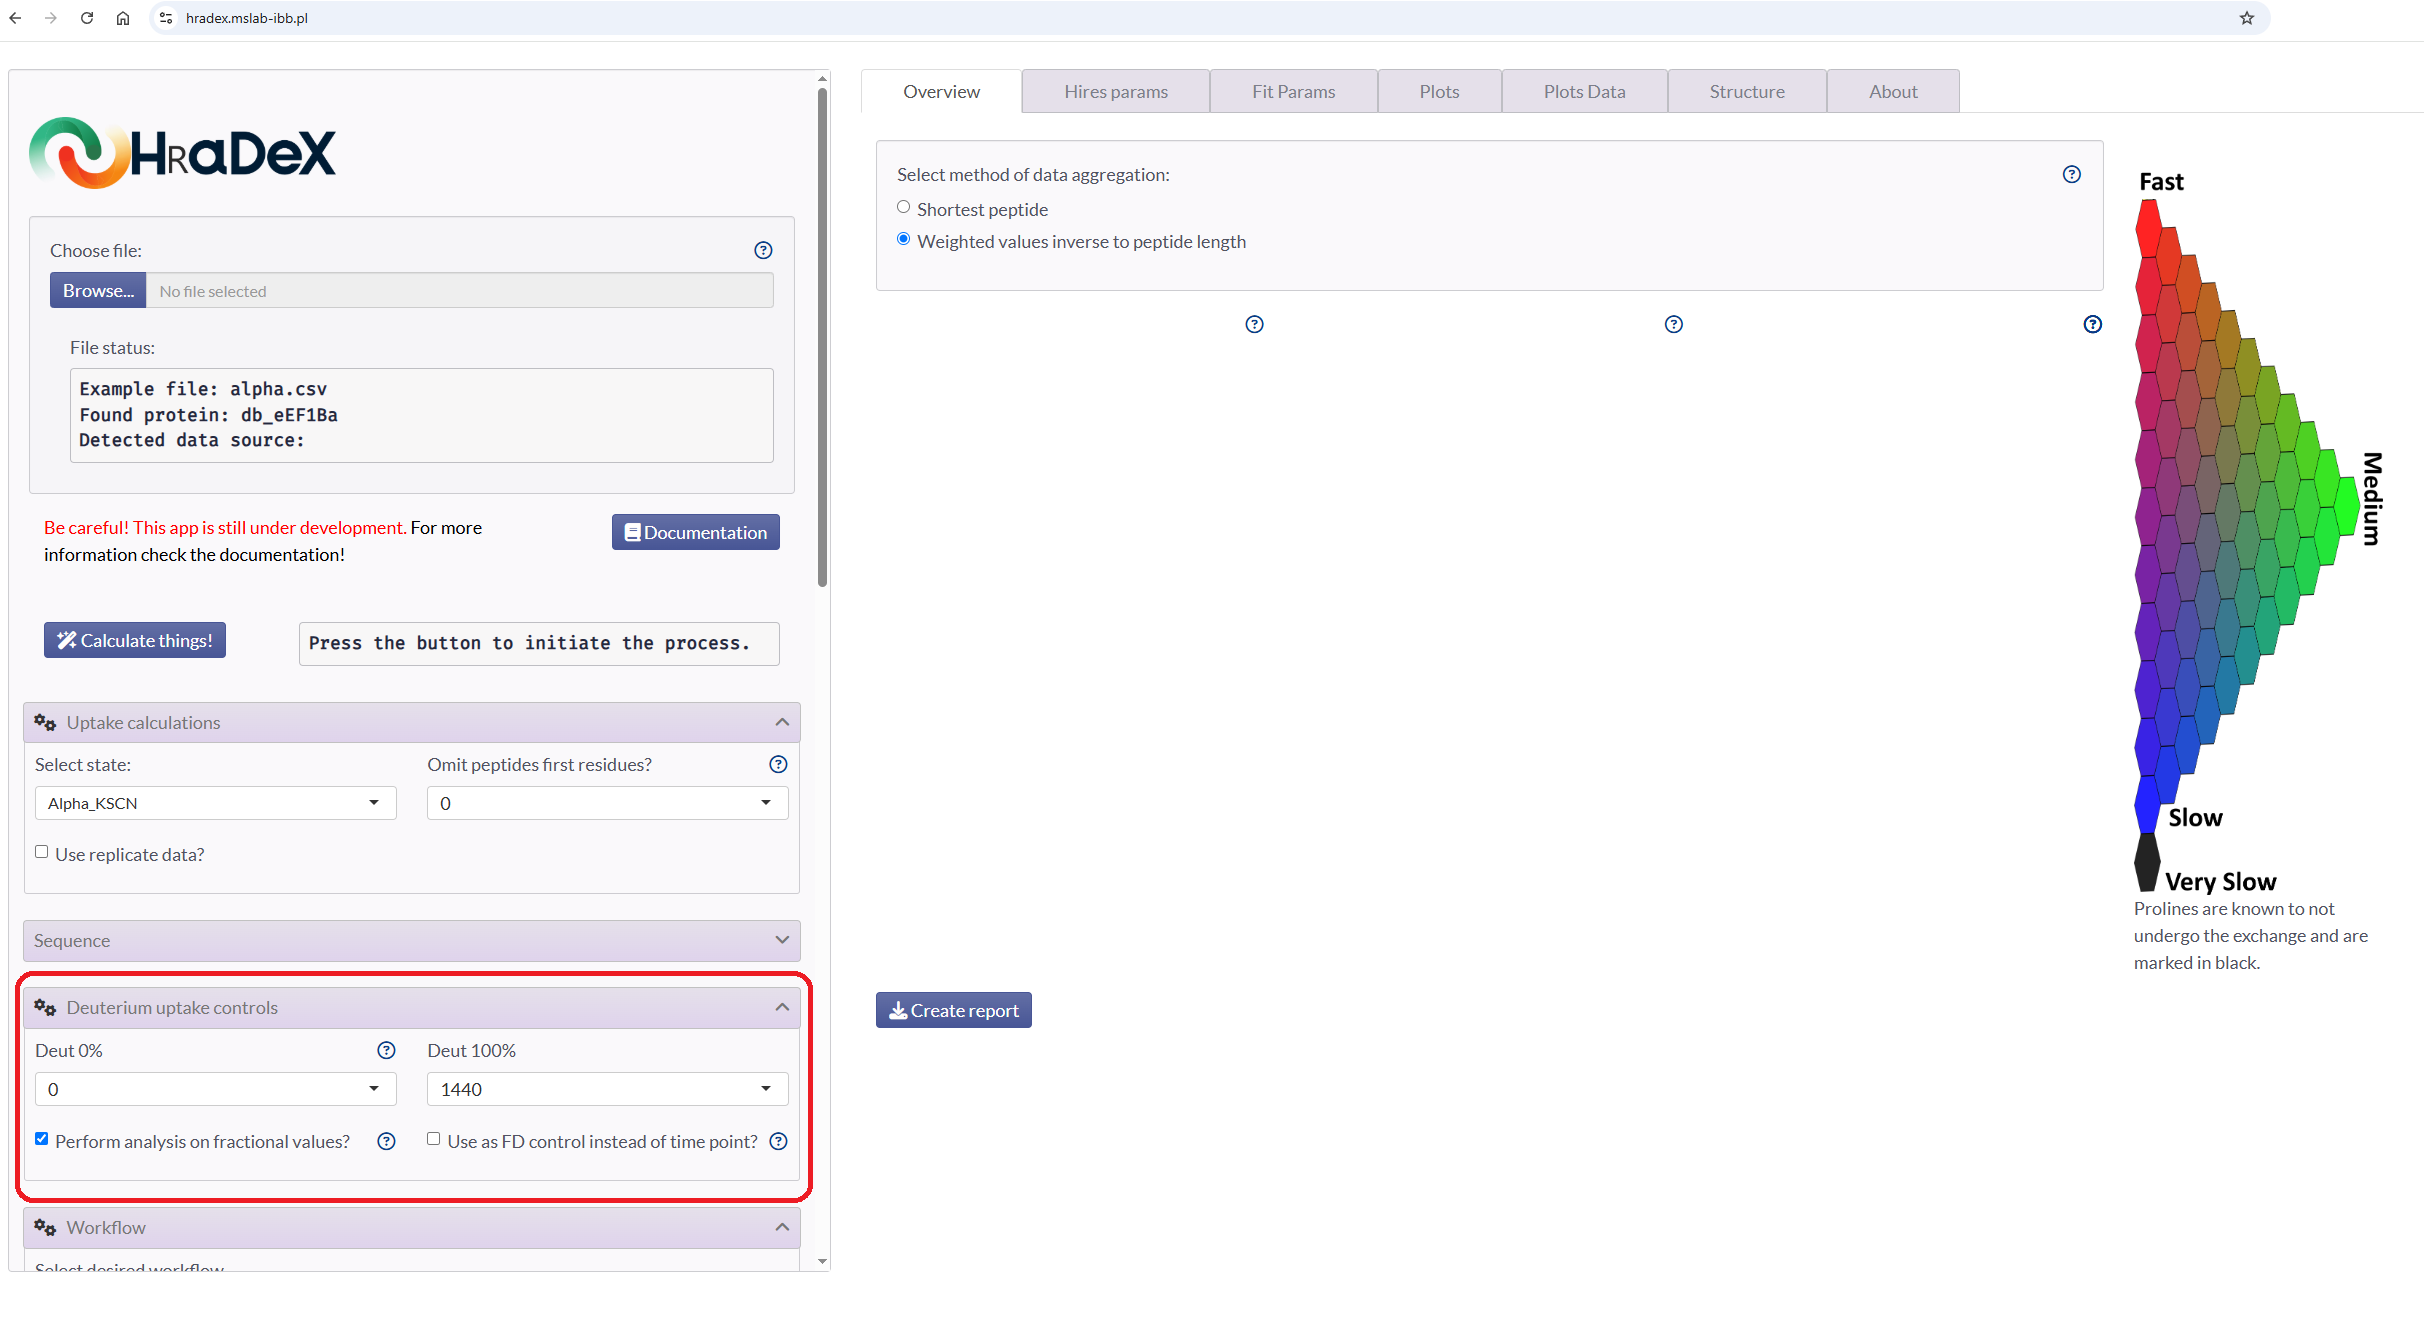Viewport: 2424px width, 1333px height.
Task: Open the Select state dropdown showing Alpha_KSCN
Action: pos(216,803)
